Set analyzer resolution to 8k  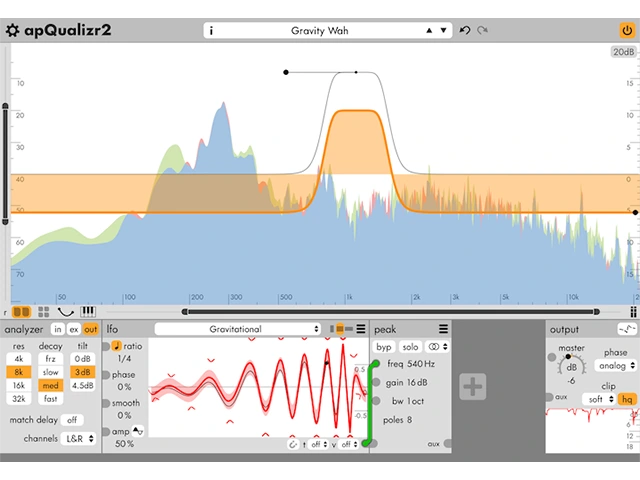click(x=19, y=372)
